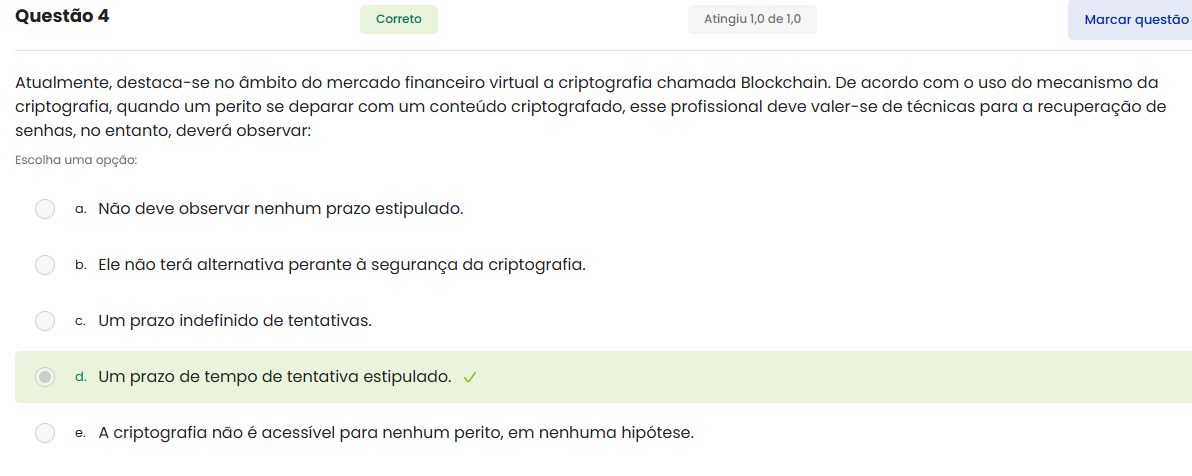Click the Correto status badge

click(398, 19)
